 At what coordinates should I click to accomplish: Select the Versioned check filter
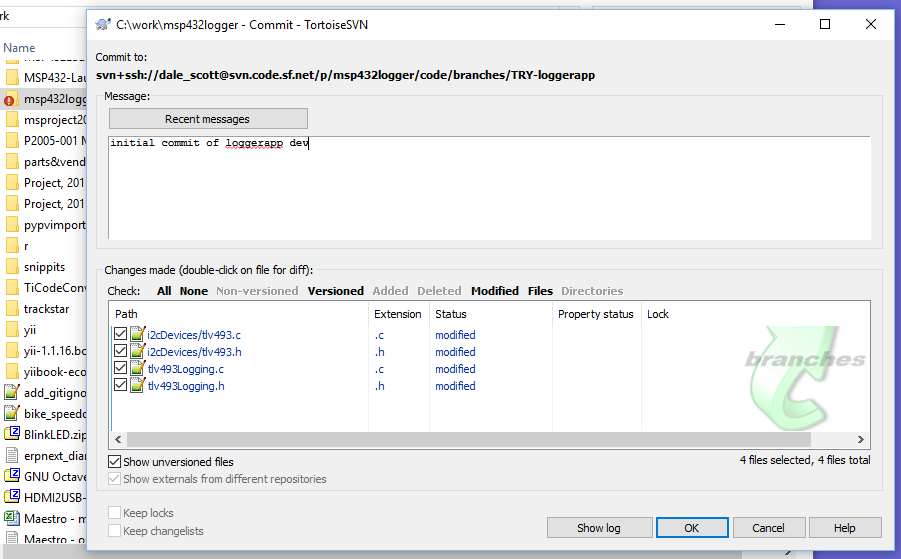[336, 291]
